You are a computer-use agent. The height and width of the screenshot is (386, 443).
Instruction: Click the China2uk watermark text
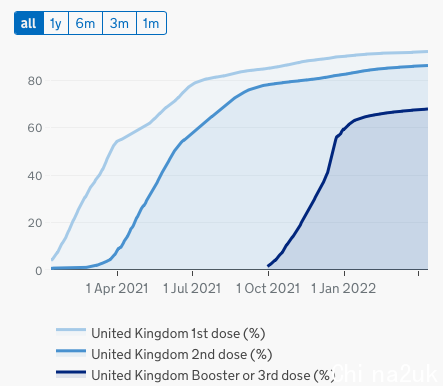(384, 374)
